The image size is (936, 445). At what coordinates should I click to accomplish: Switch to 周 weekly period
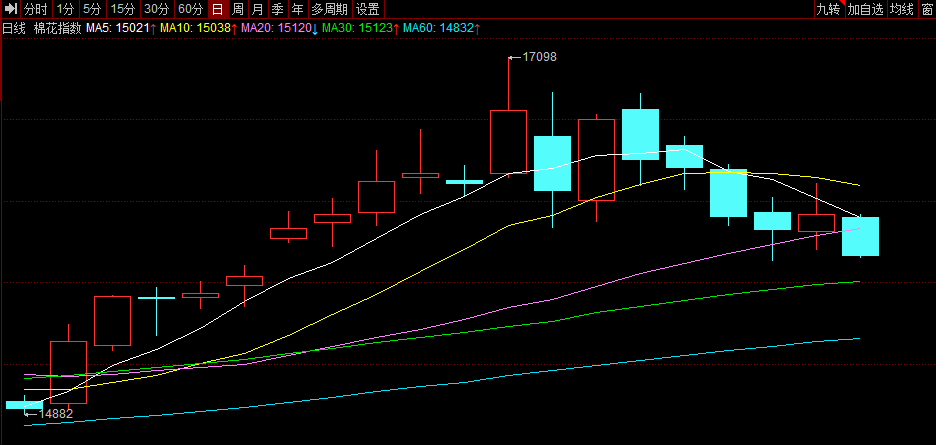click(x=238, y=8)
